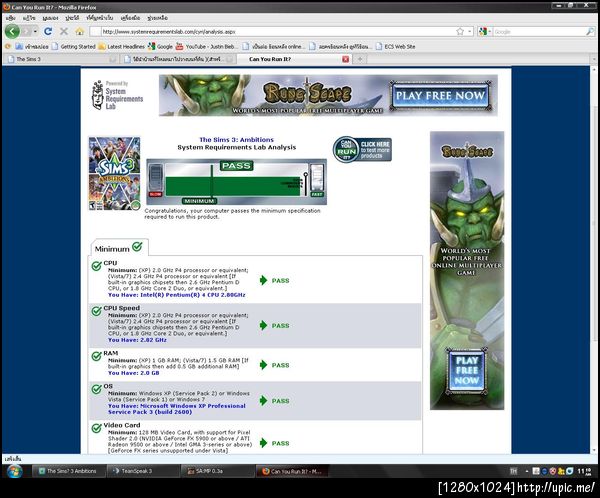This screenshot has width=600, height=498.
Task: Open the ECS Web Site bookmark
Action: click(396, 46)
